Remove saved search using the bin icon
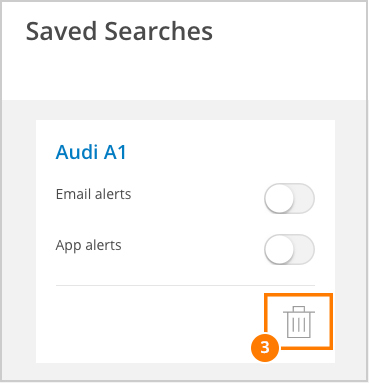This screenshot has height=383, width=369. 299,322
